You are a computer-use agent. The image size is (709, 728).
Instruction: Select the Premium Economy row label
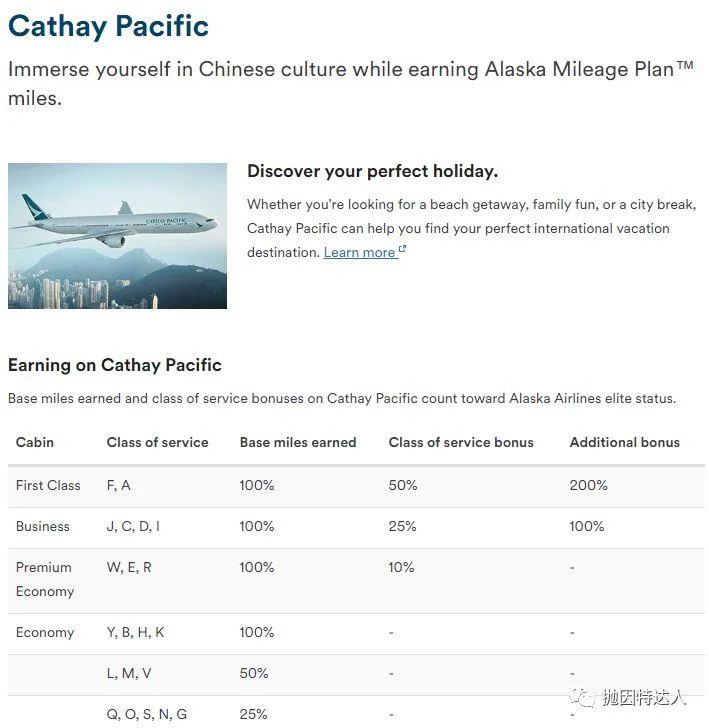click(x=44, y=579)
